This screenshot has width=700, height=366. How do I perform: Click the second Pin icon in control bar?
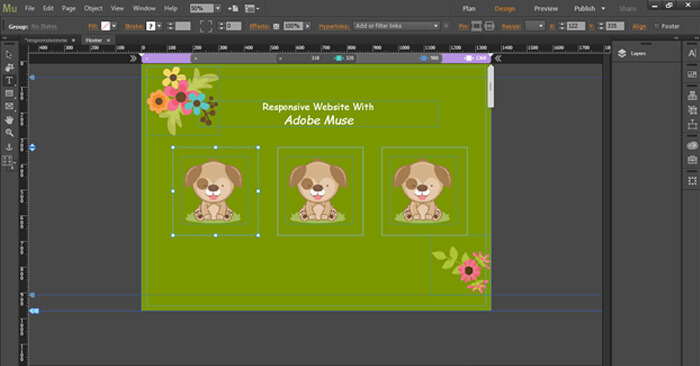pos(489,26)
